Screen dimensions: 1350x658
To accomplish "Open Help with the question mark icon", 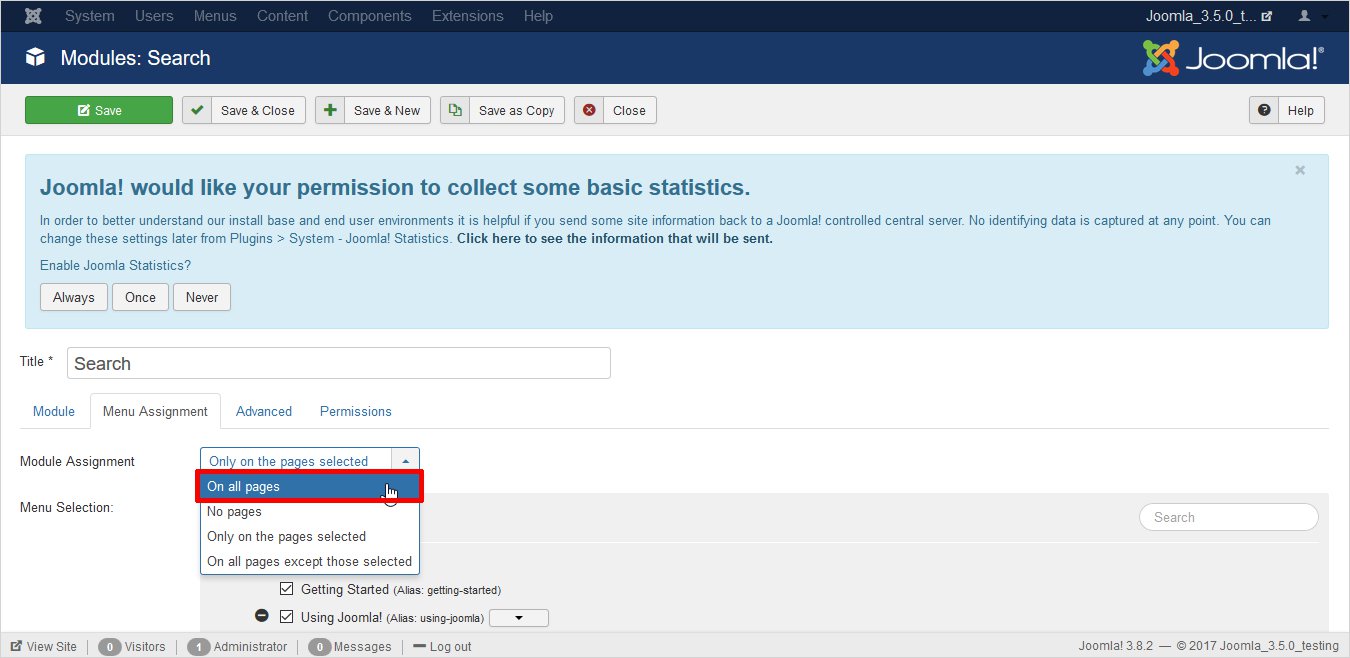I will [1264, 110].
